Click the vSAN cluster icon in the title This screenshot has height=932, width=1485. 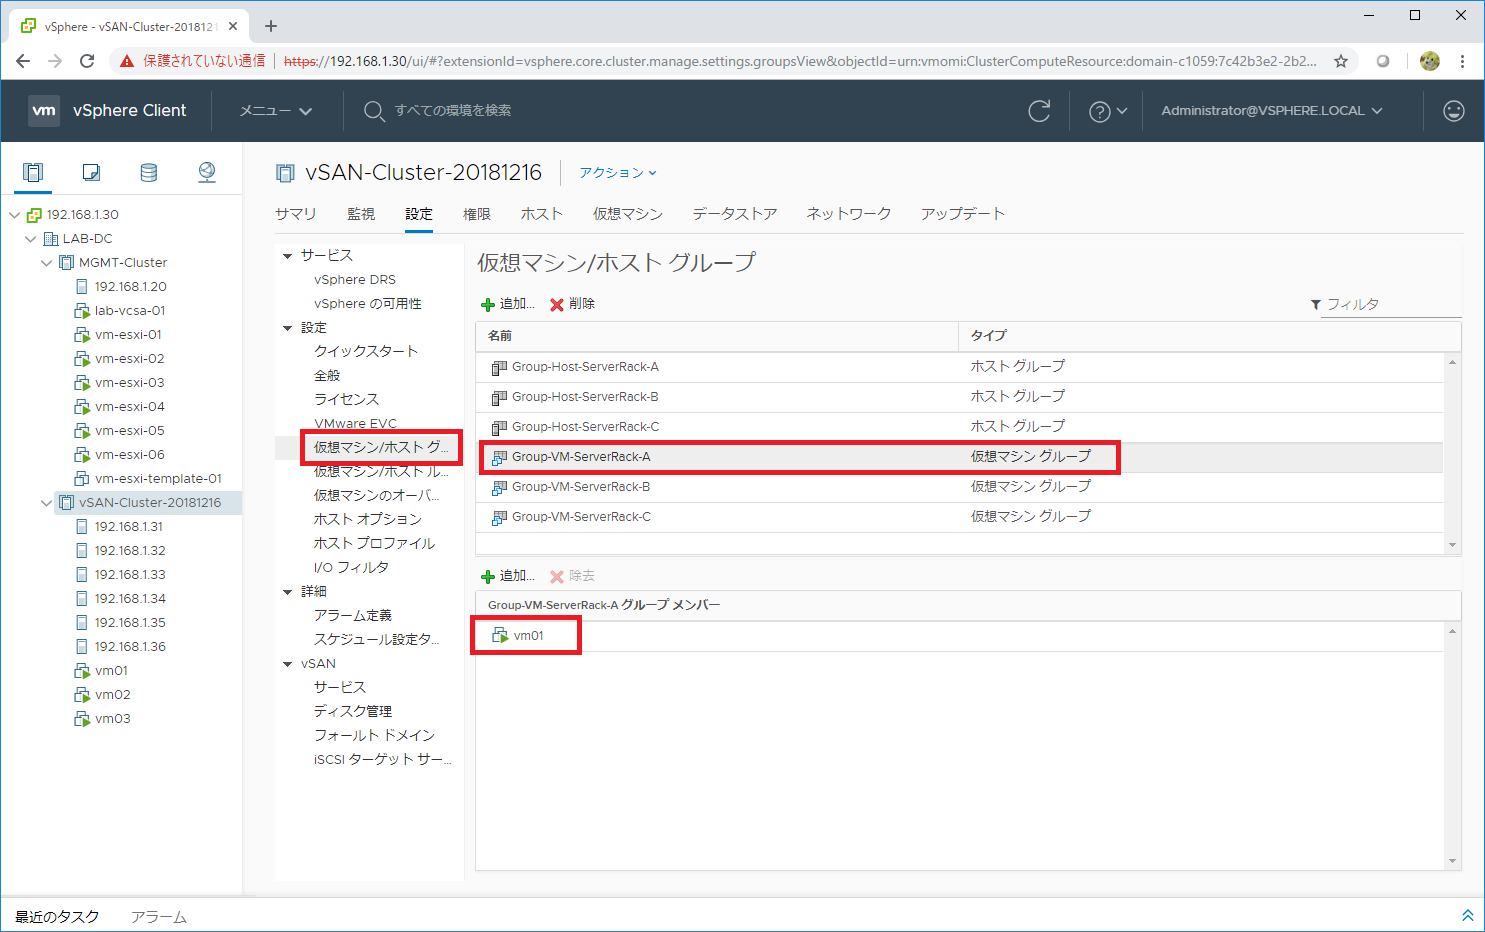click(286, 173)
